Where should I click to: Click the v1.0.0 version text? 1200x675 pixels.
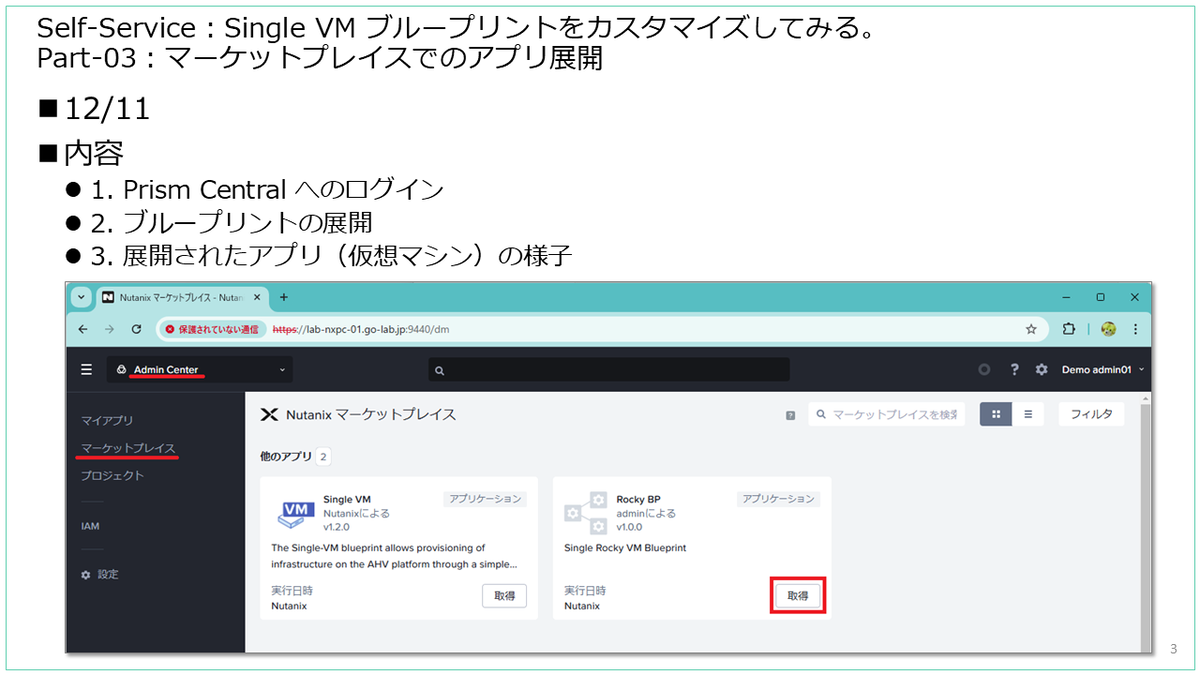pyautogui.click(x=629, y=527)
